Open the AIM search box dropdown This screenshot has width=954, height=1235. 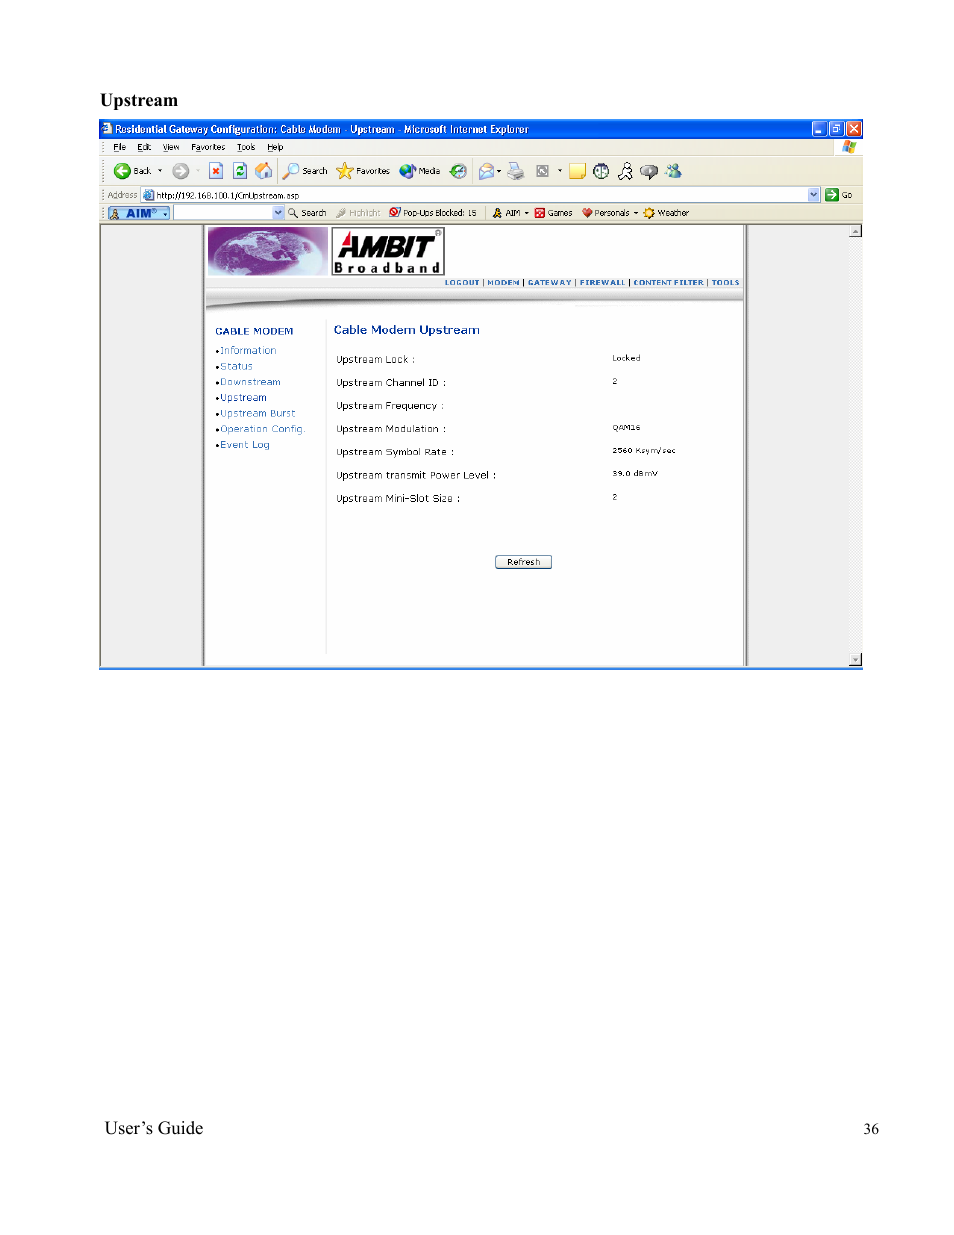tap(278, 213)
